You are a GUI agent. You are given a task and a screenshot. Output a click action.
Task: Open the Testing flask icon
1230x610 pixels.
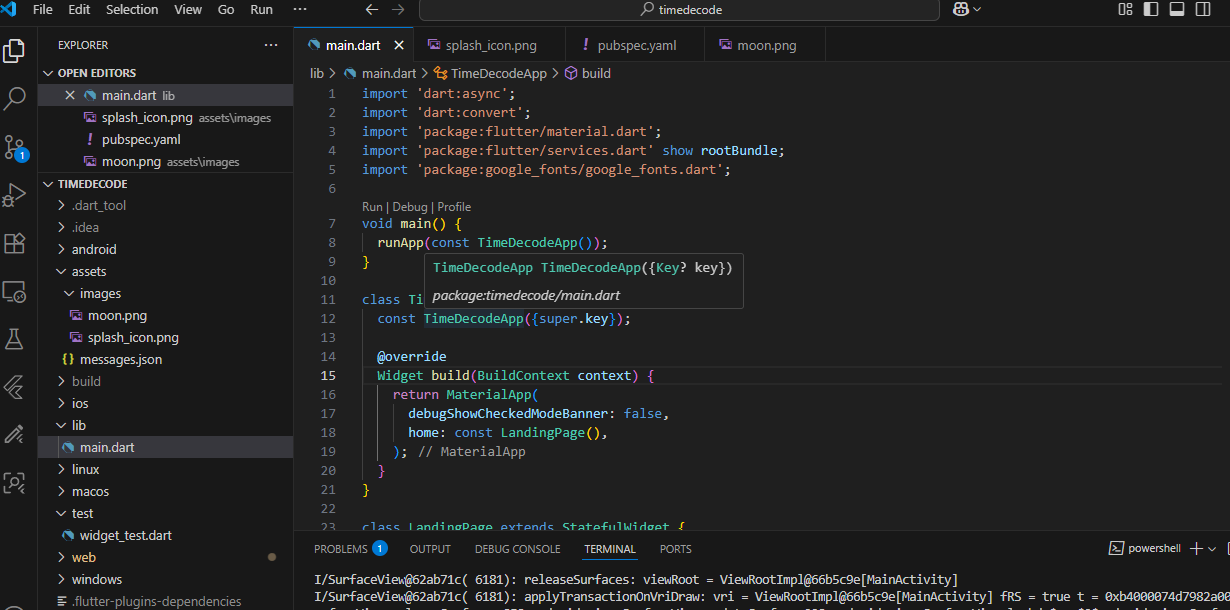point(15,339)
